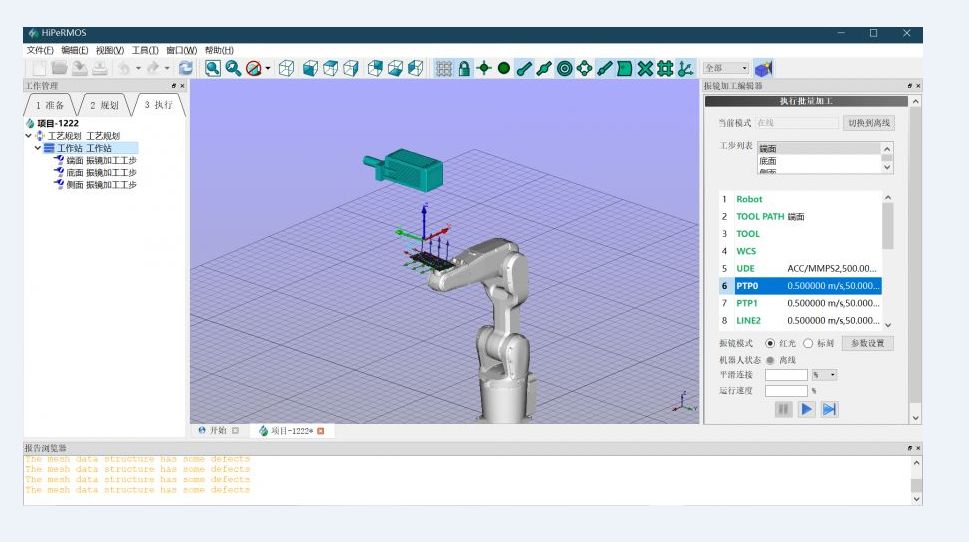
Task: Click the step-forward playback button
Action: tap(829, 409)
